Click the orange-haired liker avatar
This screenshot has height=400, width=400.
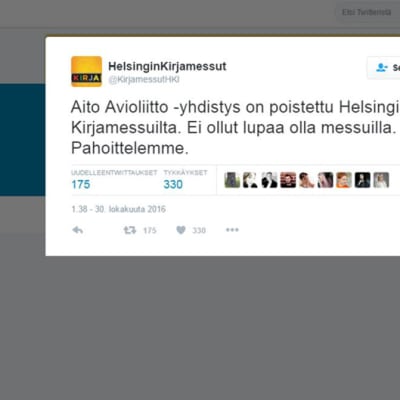tap(344, 180)
